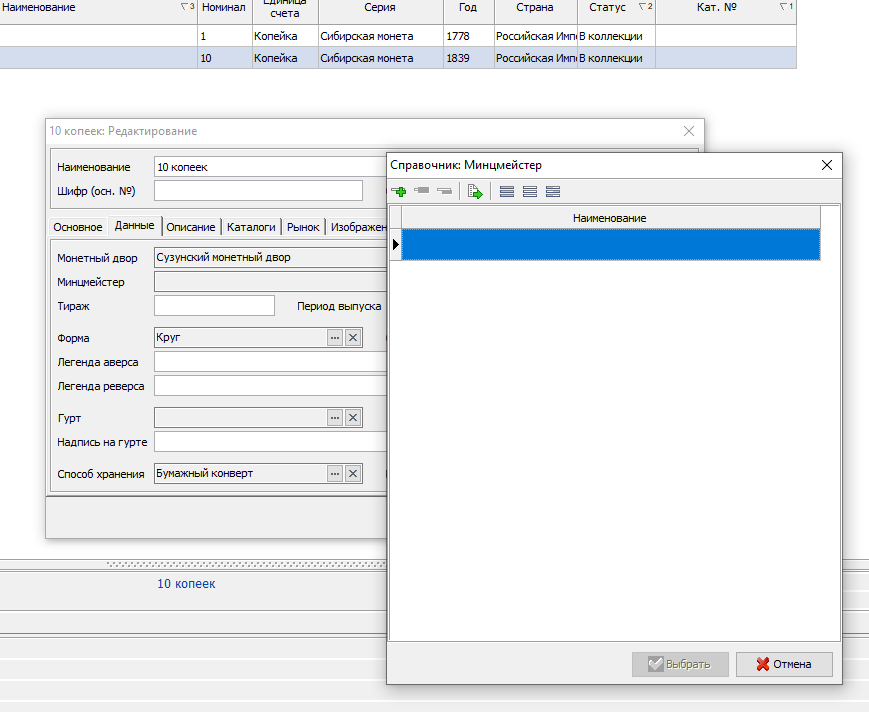
Task: Click В коллекции status in 1839 row
Action: pyautogui.click(x=616, y=58)
